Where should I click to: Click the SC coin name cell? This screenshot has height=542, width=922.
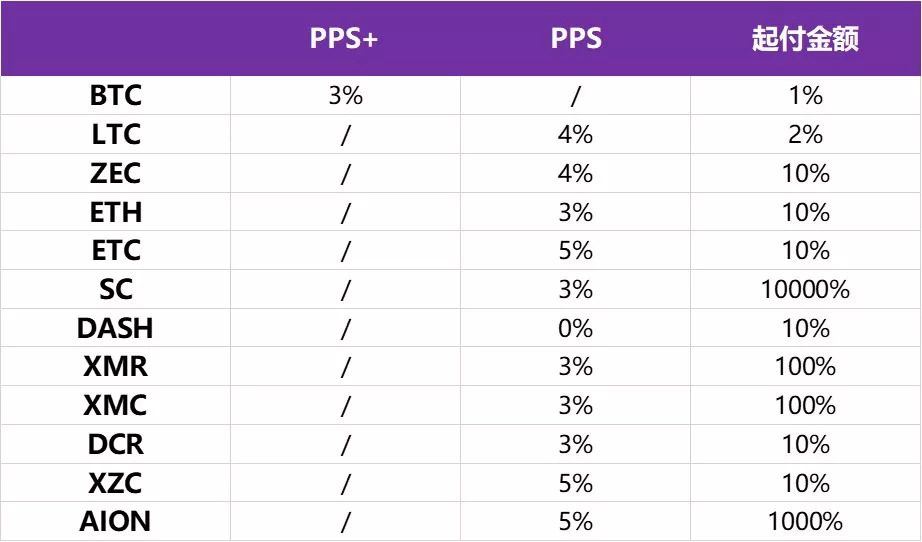pyautogui.click(x=116, y=290)
